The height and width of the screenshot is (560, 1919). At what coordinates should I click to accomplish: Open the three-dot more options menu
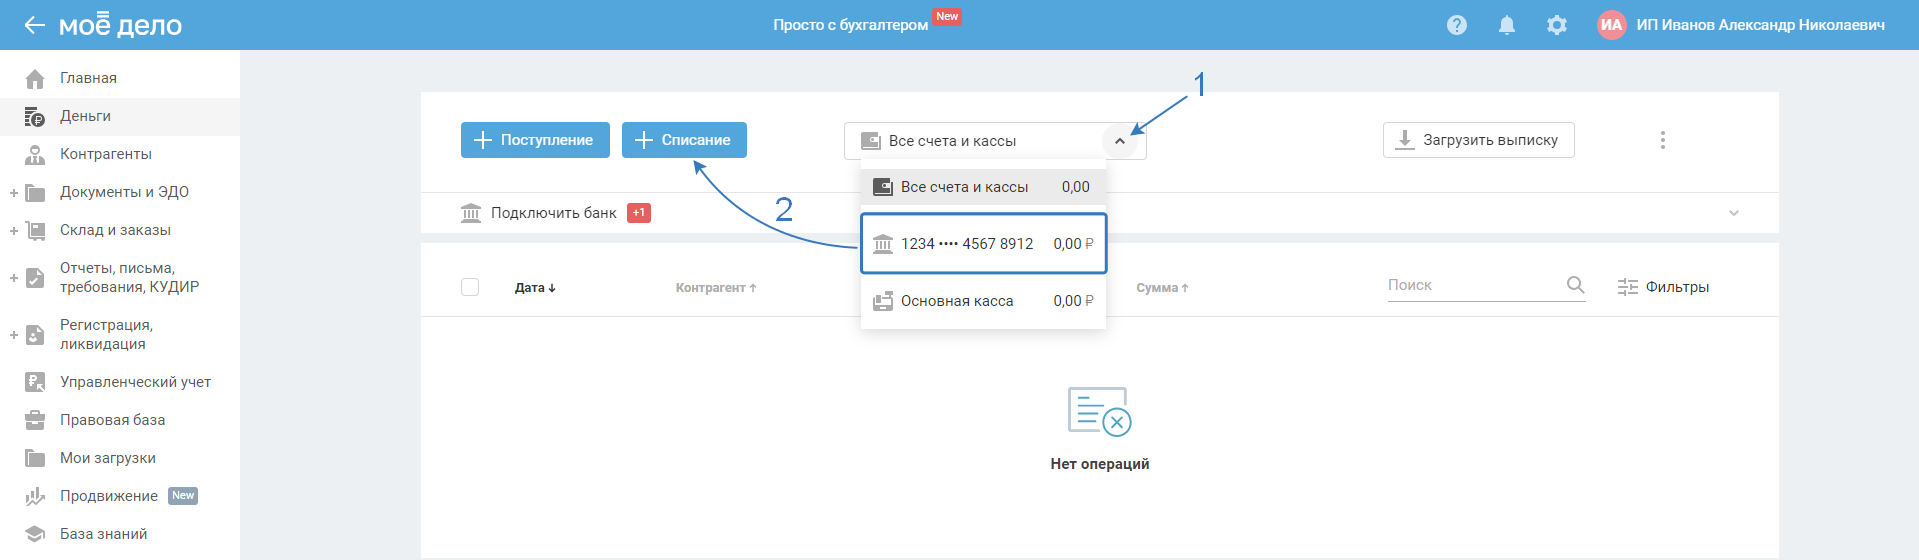[1663, 140]
